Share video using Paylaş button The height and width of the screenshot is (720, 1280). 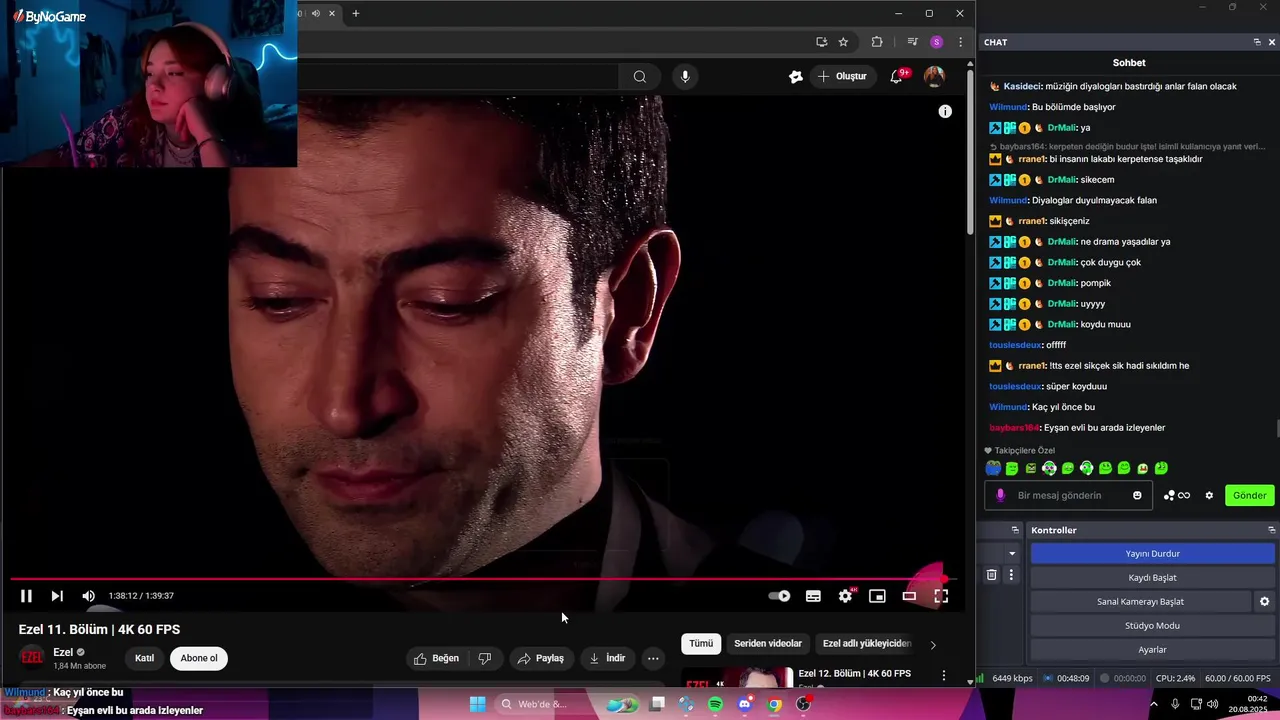click(x=540, y=658)
